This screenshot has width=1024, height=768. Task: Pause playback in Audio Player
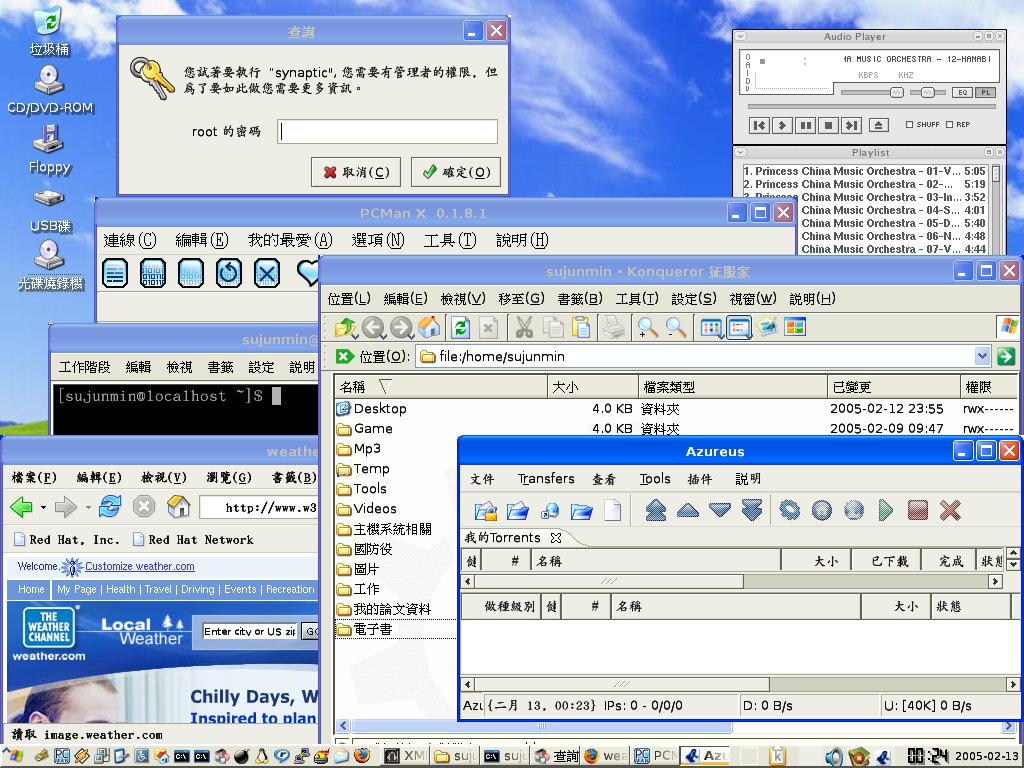(806, 125)
